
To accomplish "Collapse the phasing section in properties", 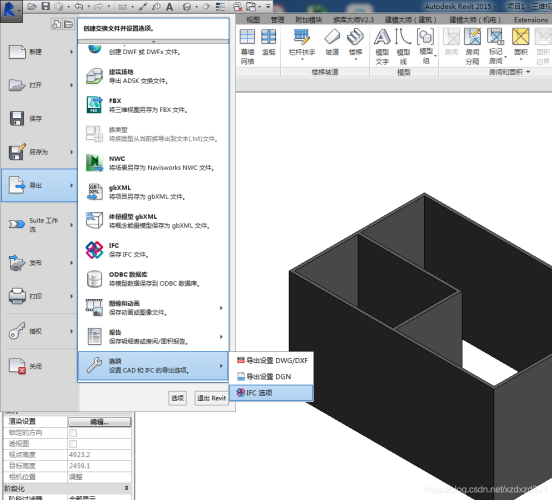I will (126, 488).
